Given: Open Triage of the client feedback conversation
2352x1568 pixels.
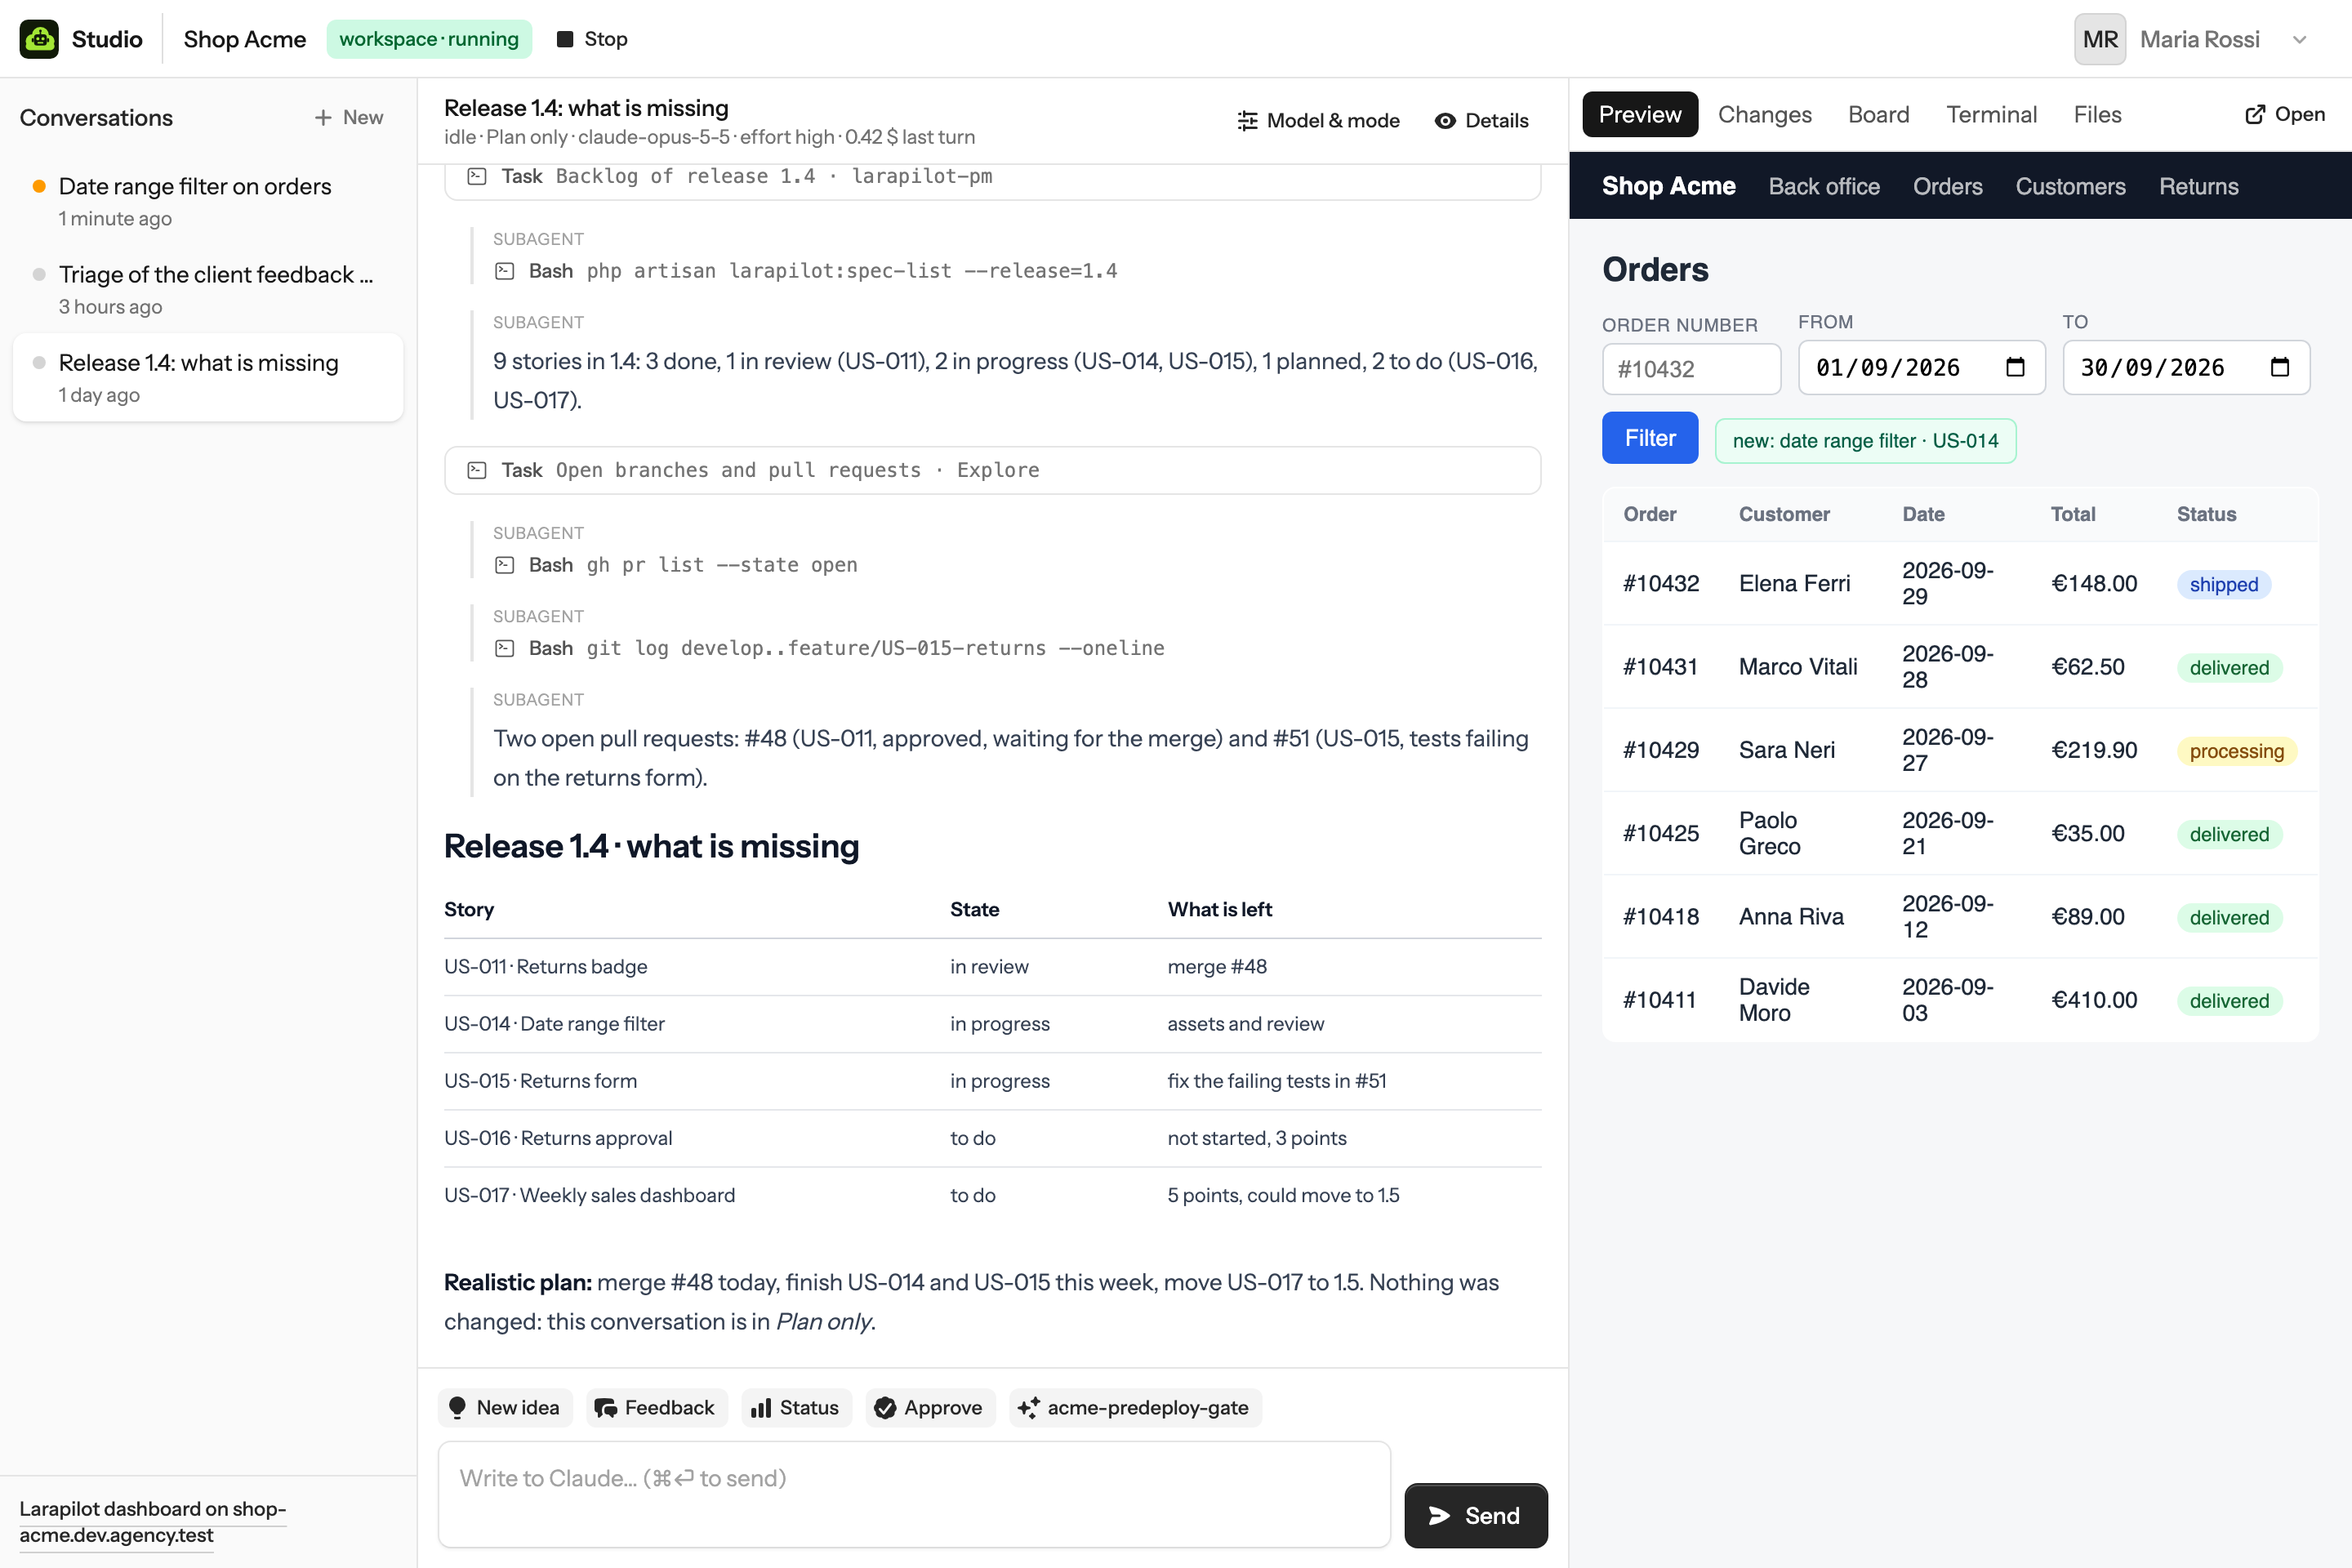Looking at the screenshot, I should point(208,289).
